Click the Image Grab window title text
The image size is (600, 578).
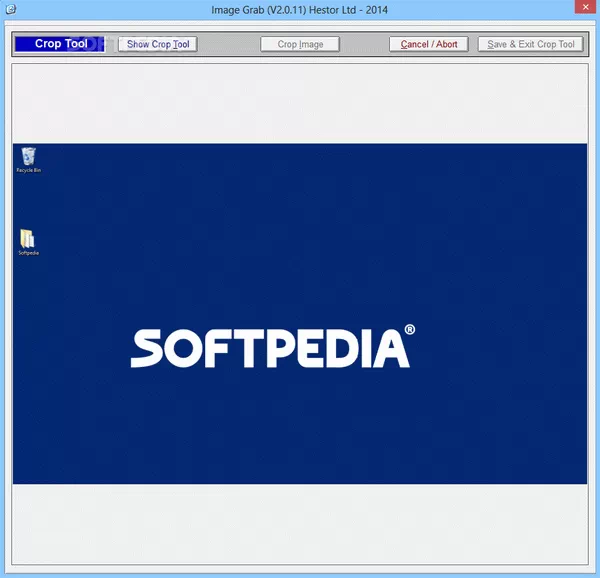pos(300,10)
